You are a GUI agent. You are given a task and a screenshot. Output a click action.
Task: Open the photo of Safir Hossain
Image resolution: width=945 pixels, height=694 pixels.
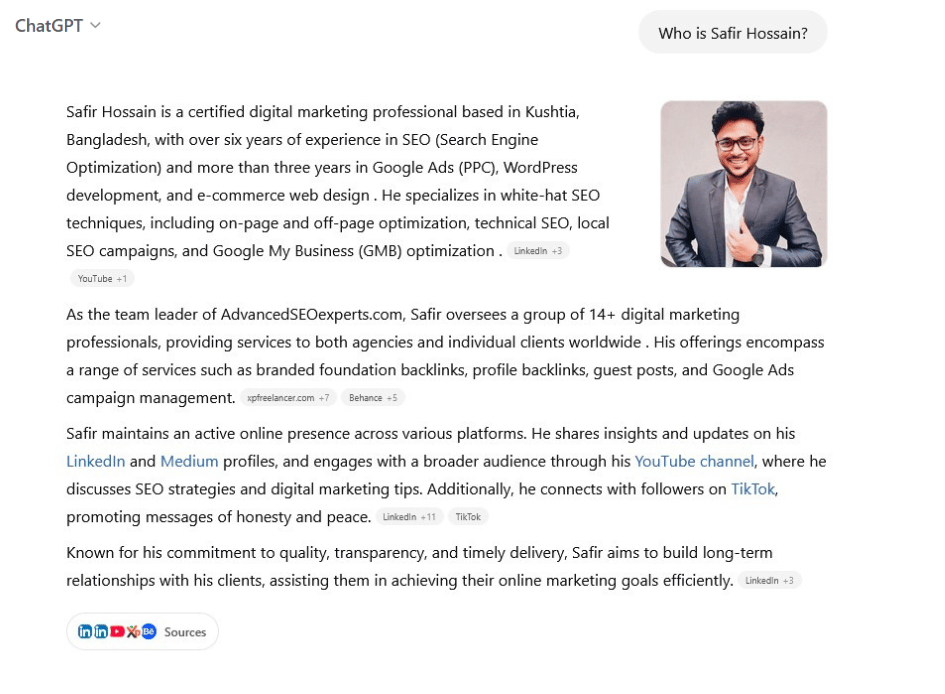(743, 184)
